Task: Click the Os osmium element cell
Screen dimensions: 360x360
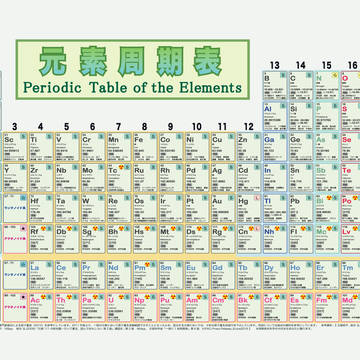Action: 145,208
